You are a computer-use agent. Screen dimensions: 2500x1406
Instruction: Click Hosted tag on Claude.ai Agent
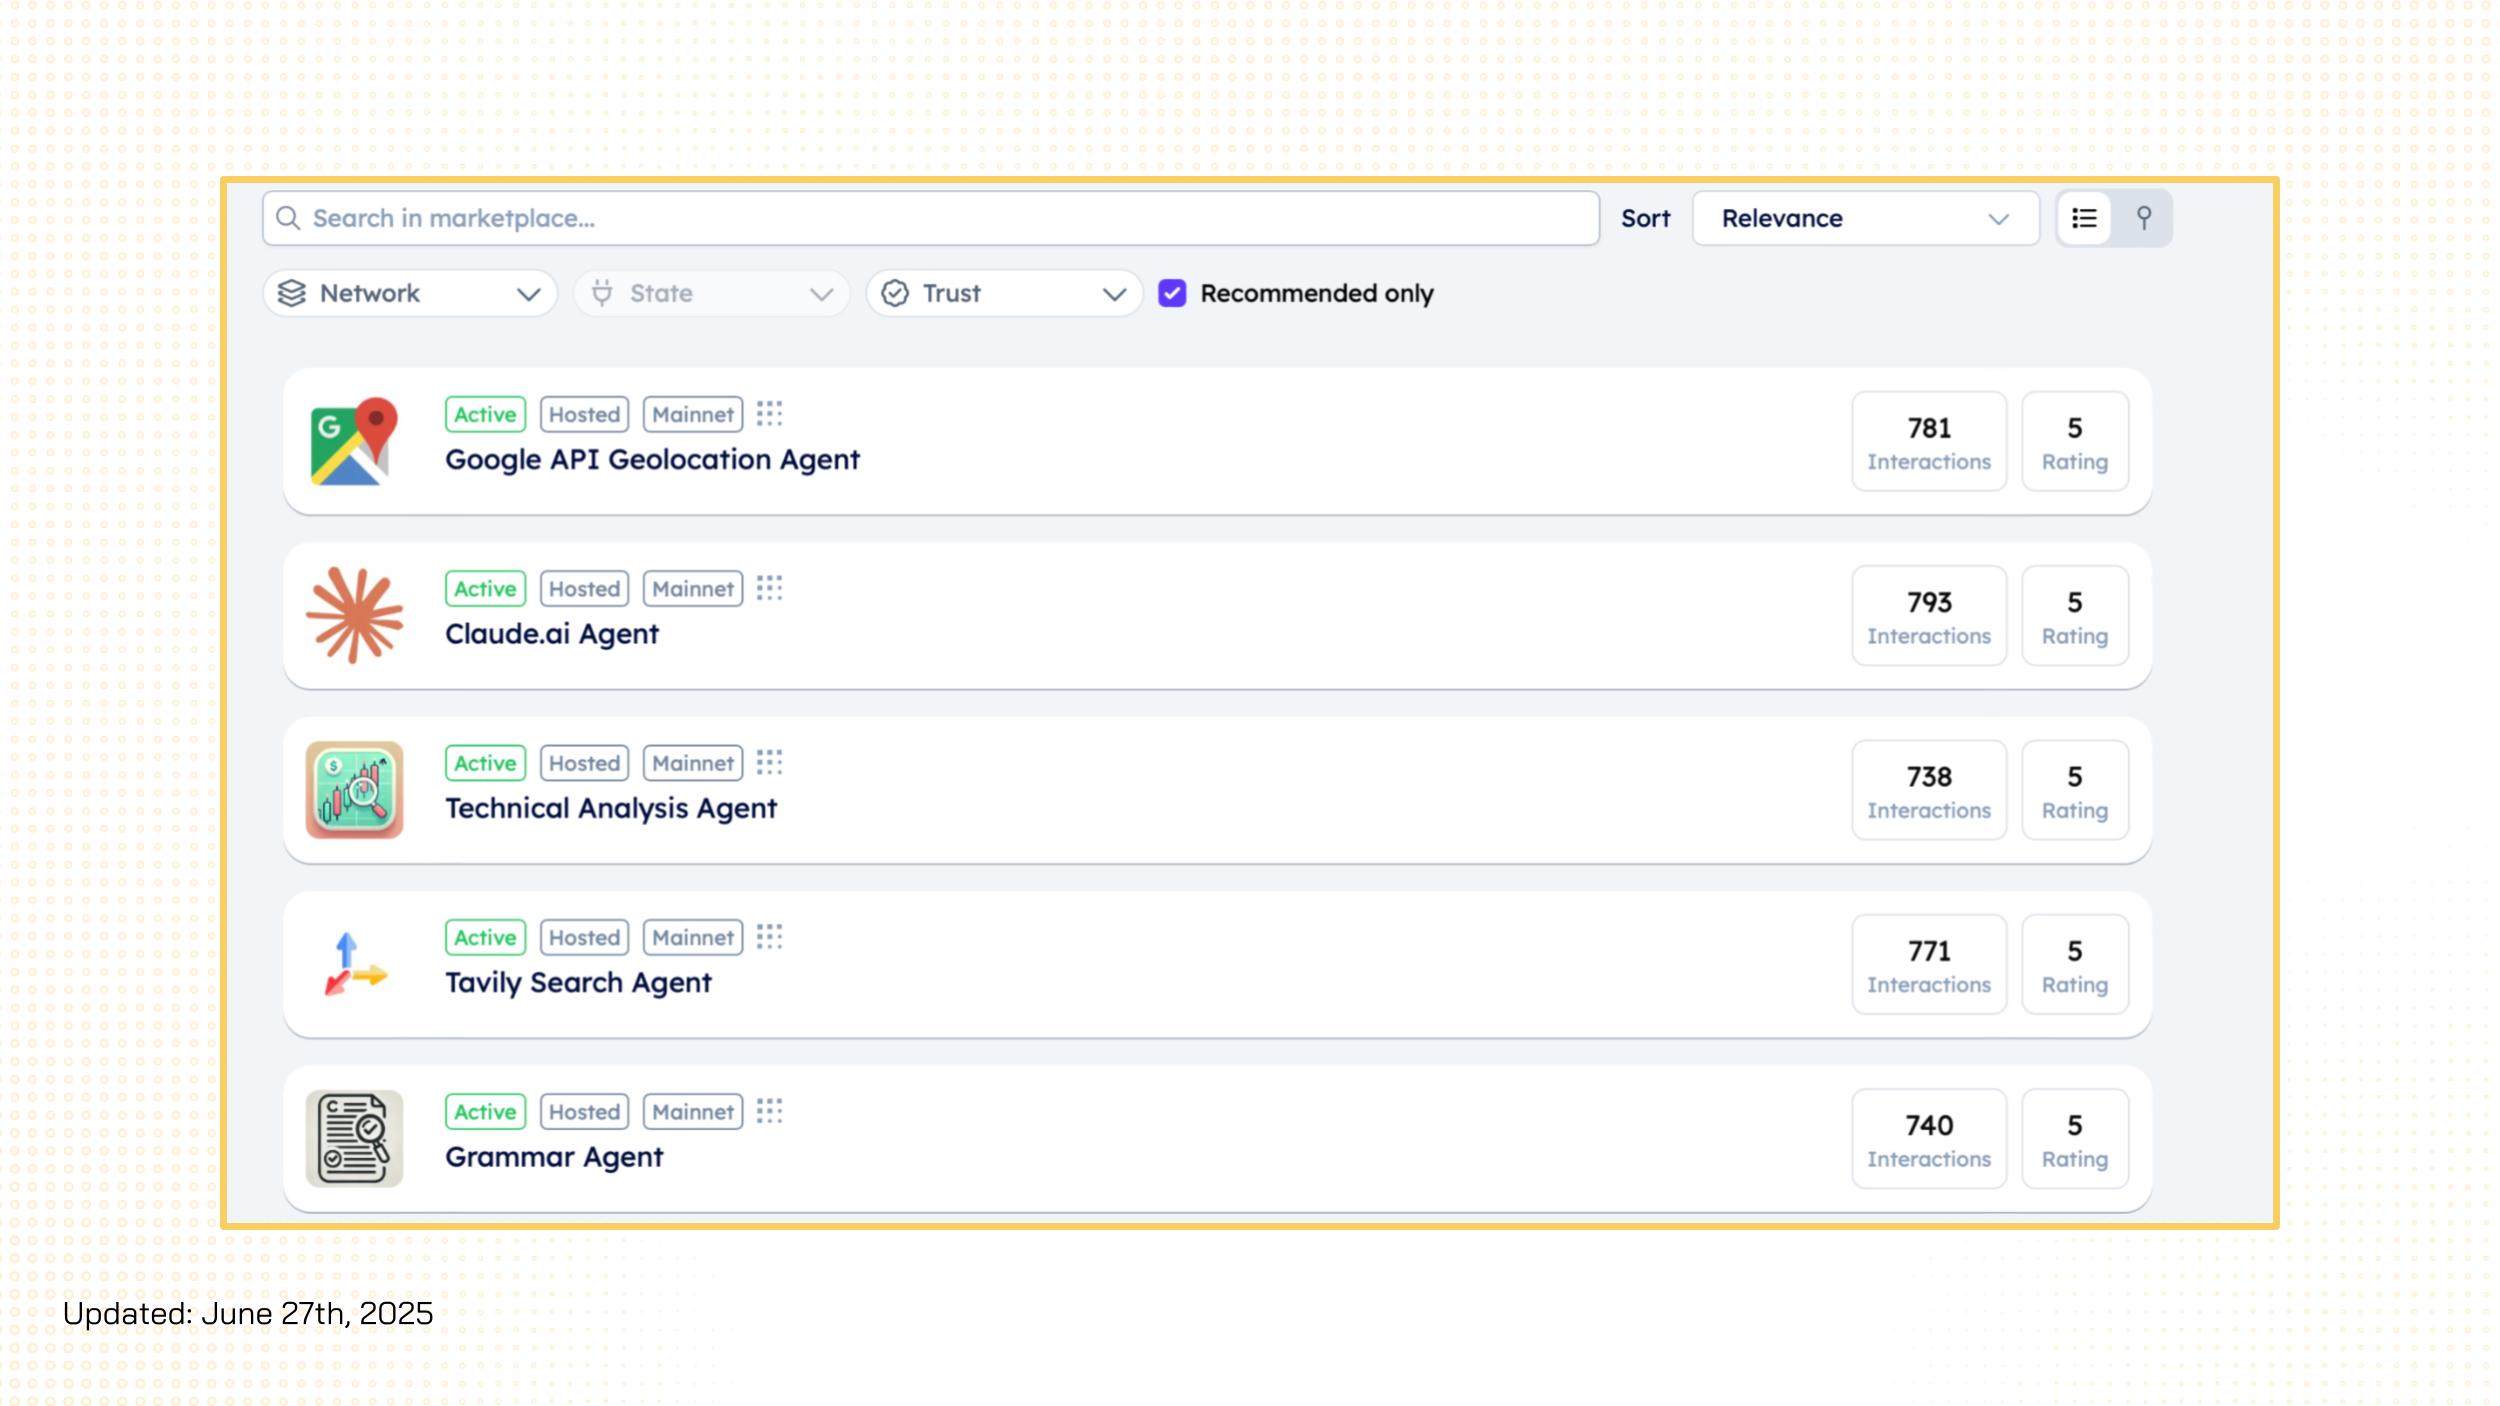click(584, 589)
